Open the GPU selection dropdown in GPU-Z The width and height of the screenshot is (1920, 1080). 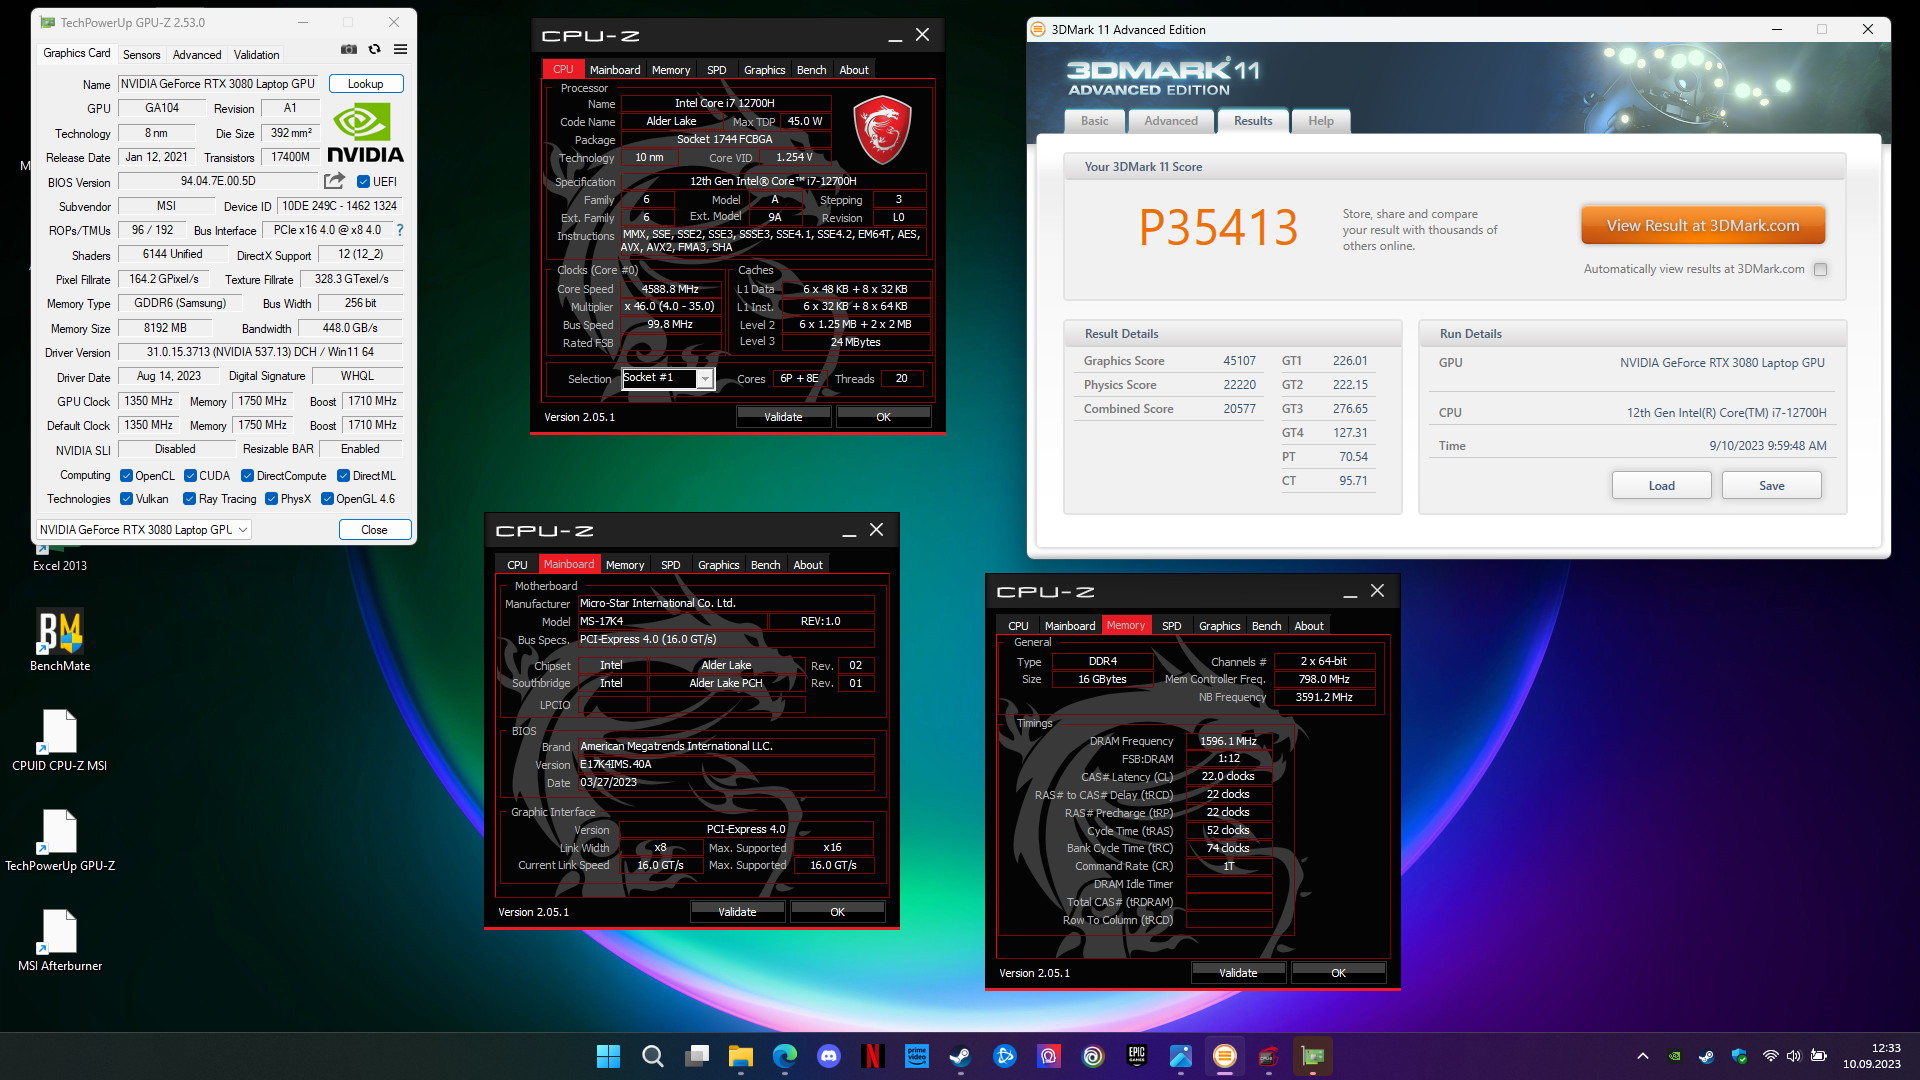144,530
